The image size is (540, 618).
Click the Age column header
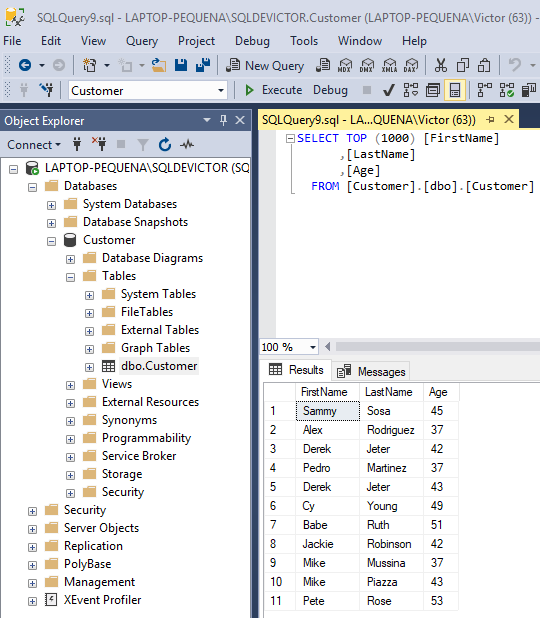441,392
